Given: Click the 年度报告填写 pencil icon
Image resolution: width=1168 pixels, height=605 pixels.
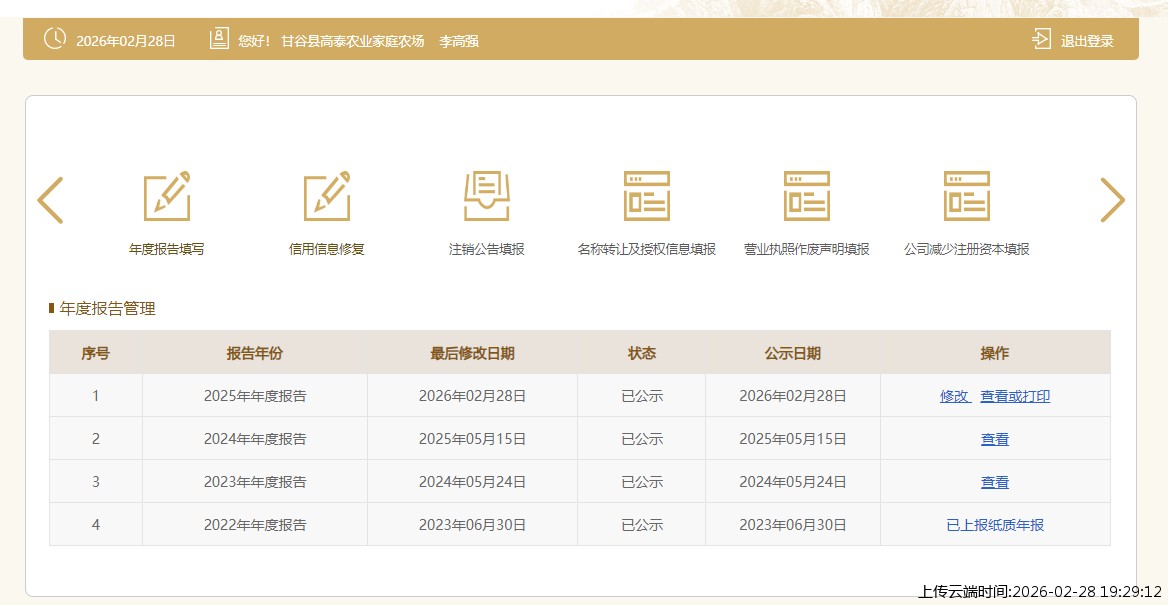Looking at the screenshot, I should tap(167, 196).
